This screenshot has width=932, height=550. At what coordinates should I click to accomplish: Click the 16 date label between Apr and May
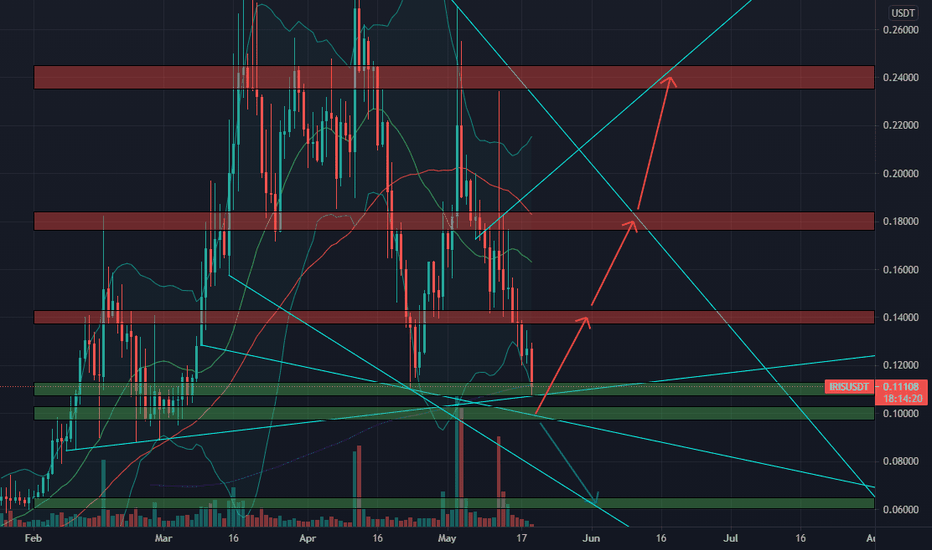[377, 538]
